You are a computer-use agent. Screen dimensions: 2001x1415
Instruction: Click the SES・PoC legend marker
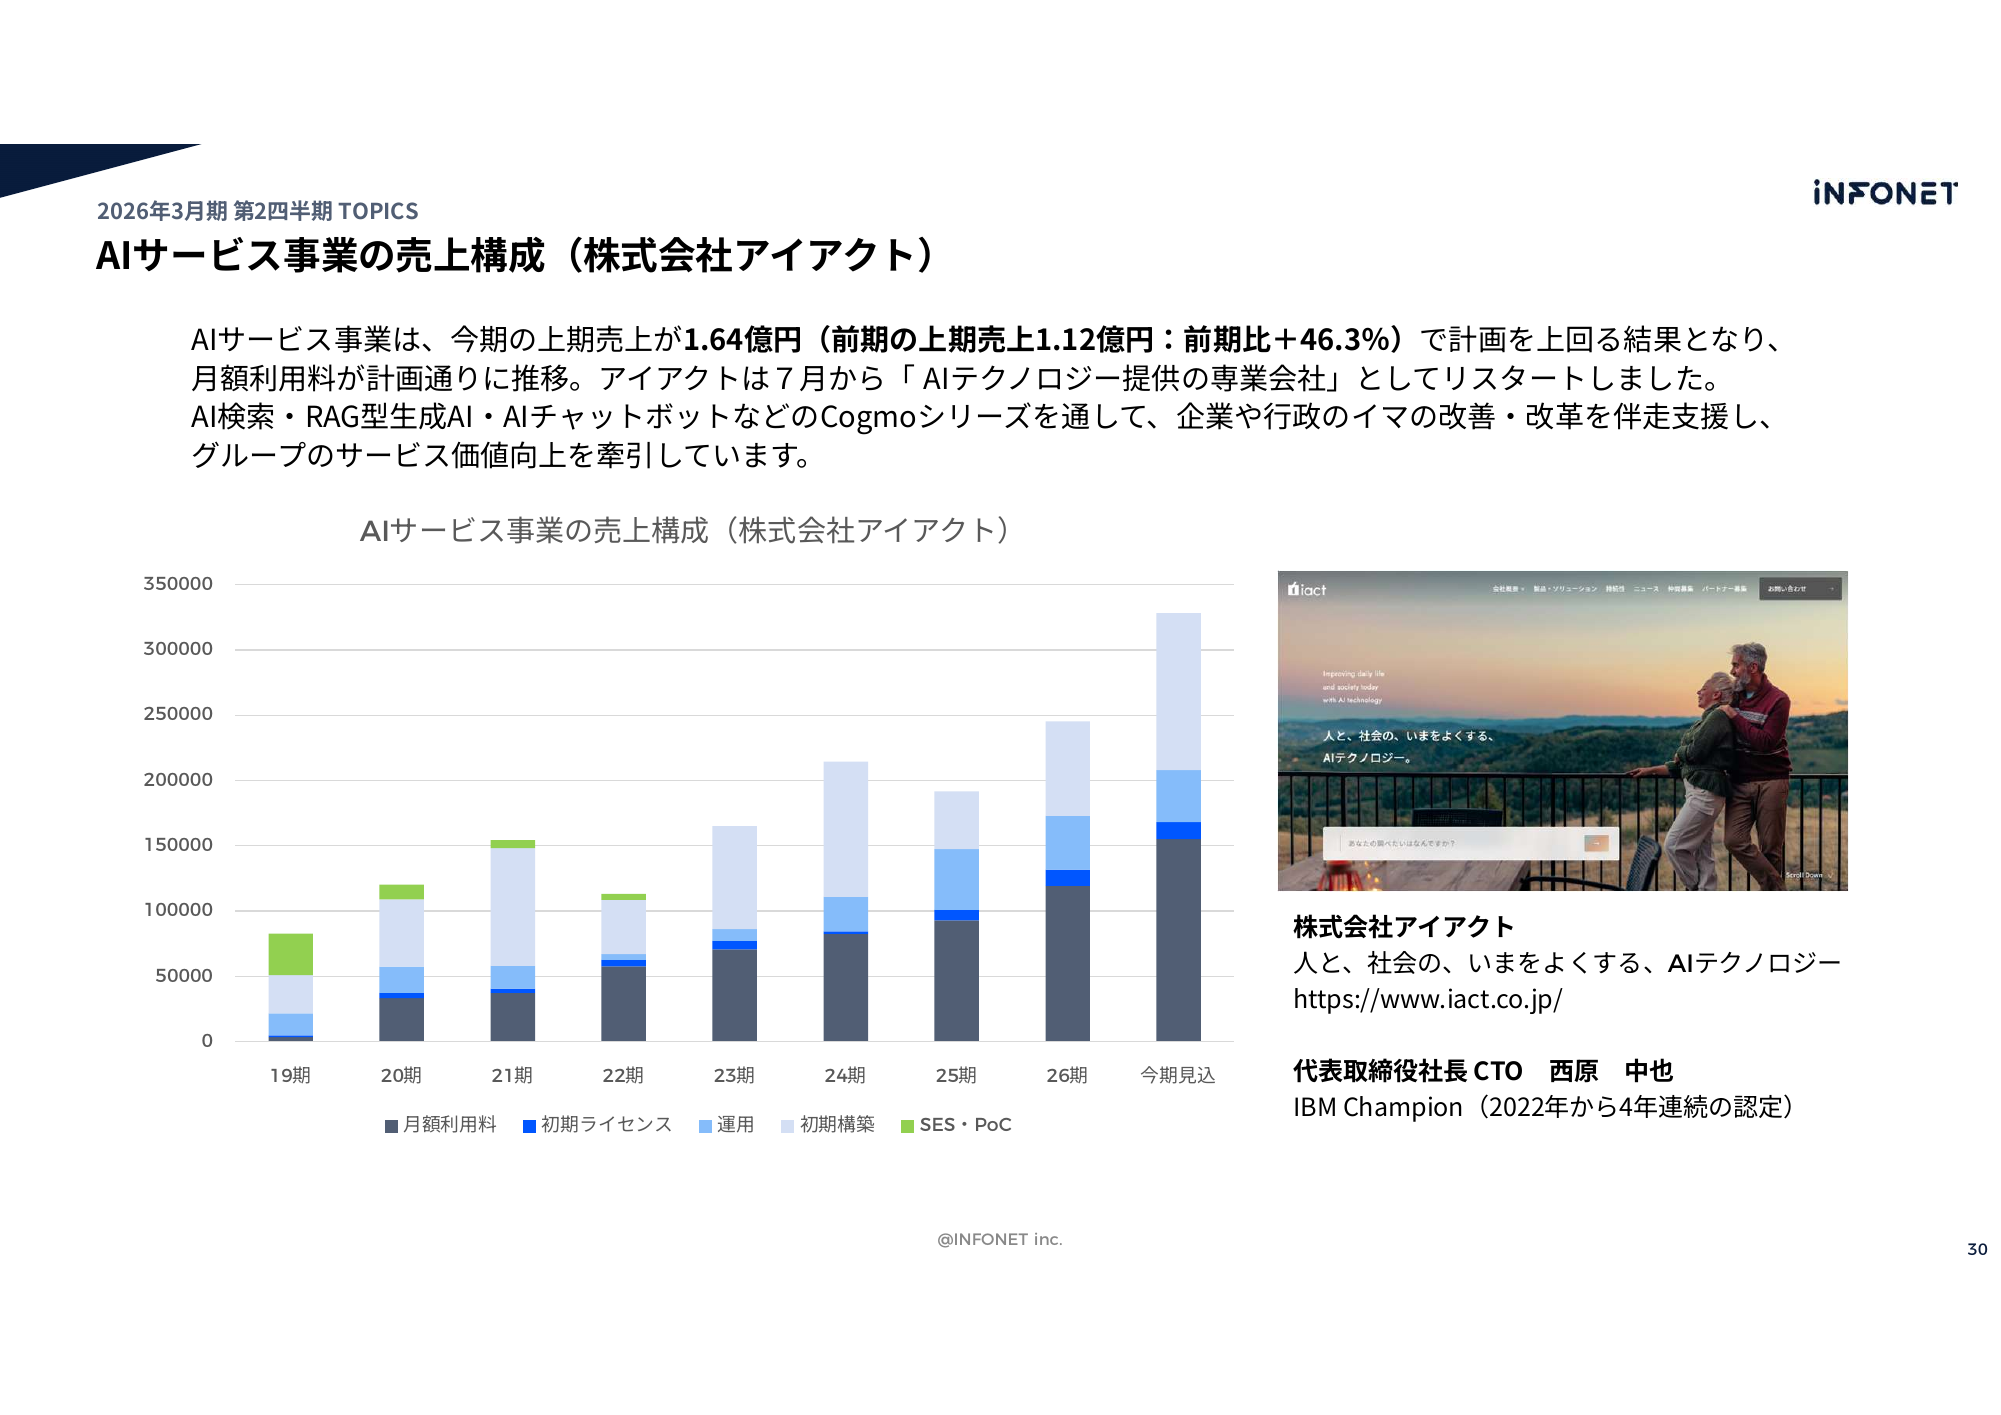(907, 1126)
